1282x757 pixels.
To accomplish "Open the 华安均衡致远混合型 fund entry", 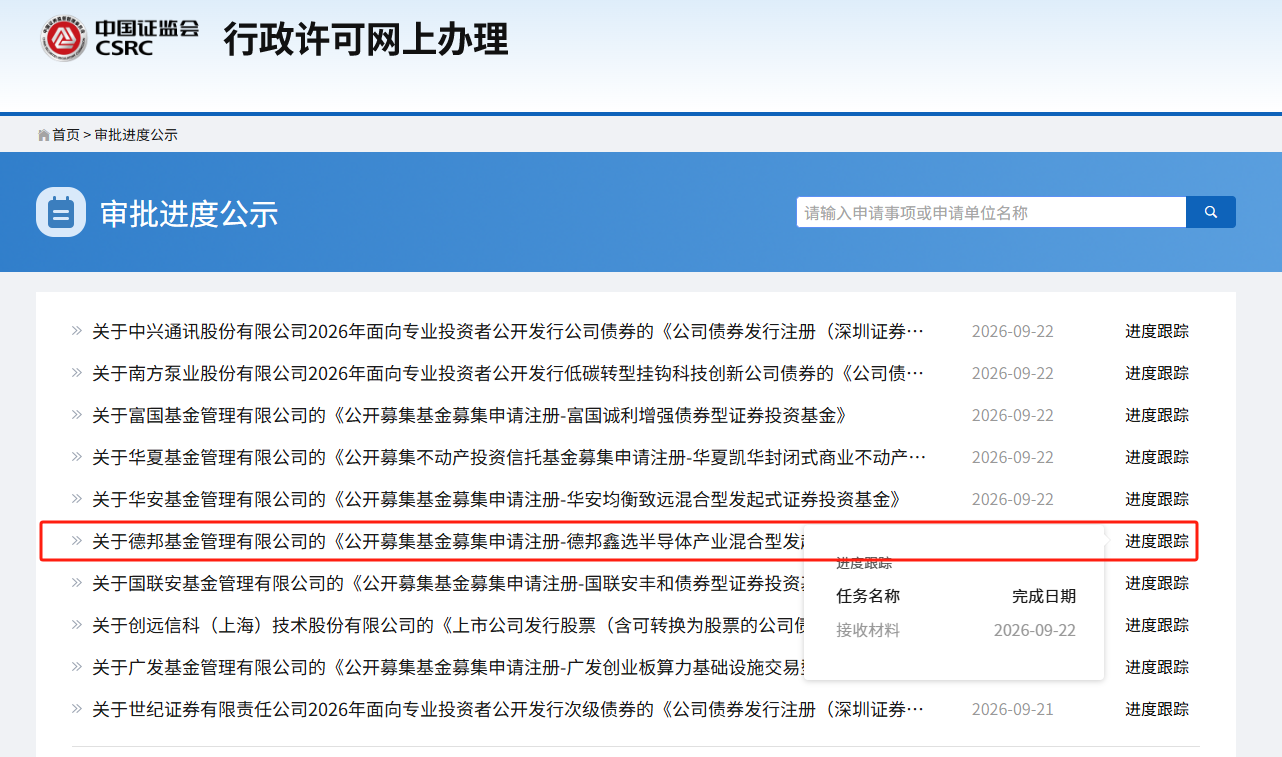I will [496, 499].
